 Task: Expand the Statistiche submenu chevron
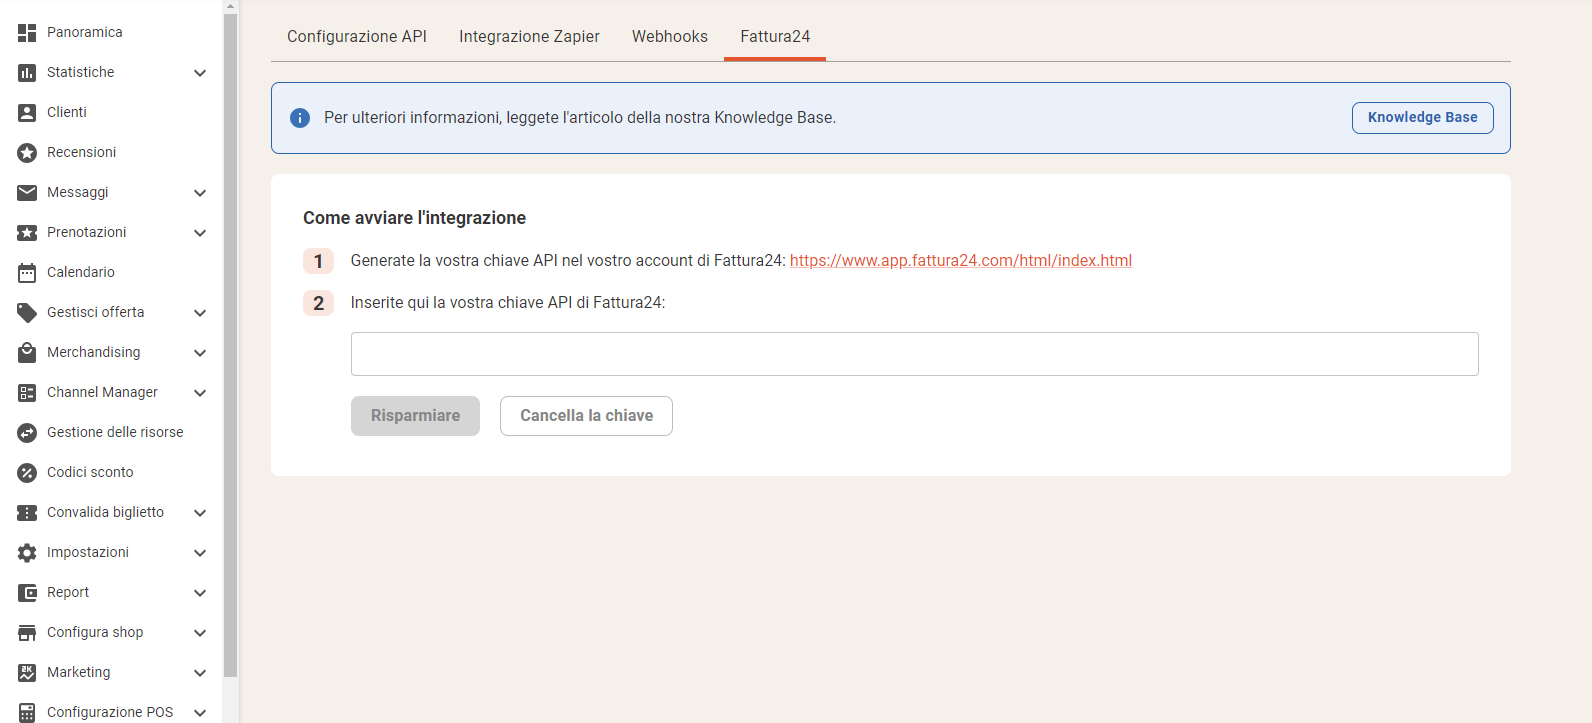coord(200,73)
